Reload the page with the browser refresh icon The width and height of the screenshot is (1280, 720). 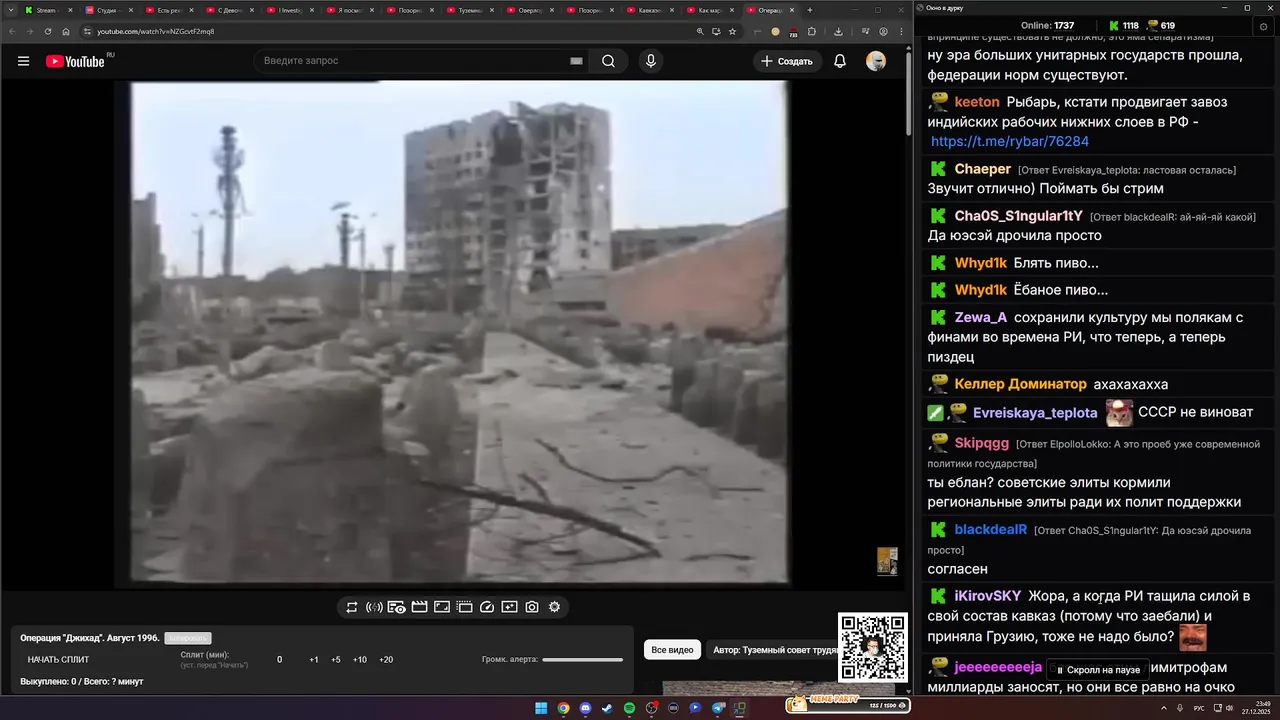[x=48, y=31]
